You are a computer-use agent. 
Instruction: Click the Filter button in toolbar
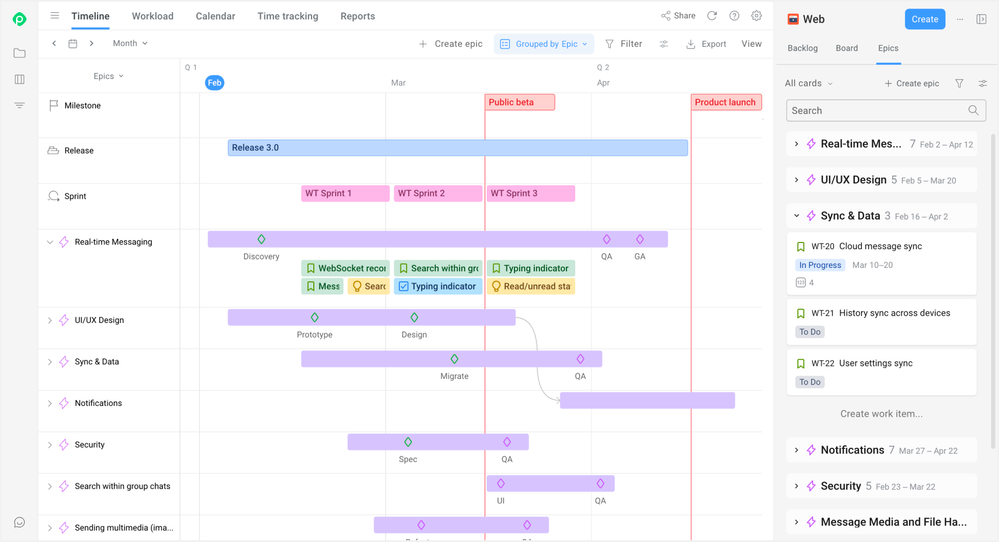point(623,44)
